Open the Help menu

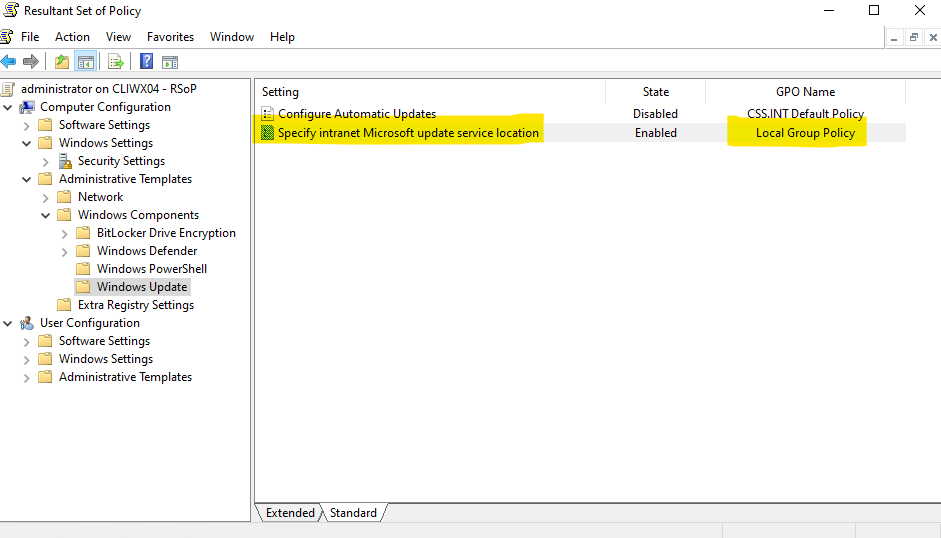[x=282, y=37]
